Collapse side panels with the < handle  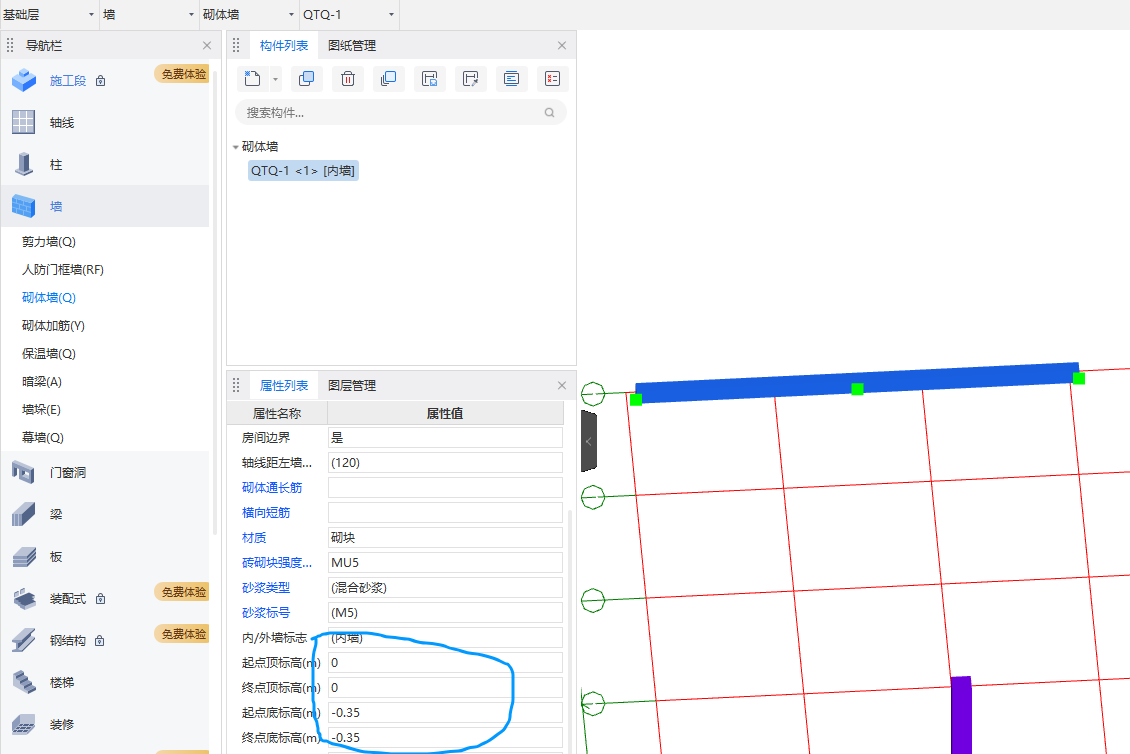(x=589, y=441)
